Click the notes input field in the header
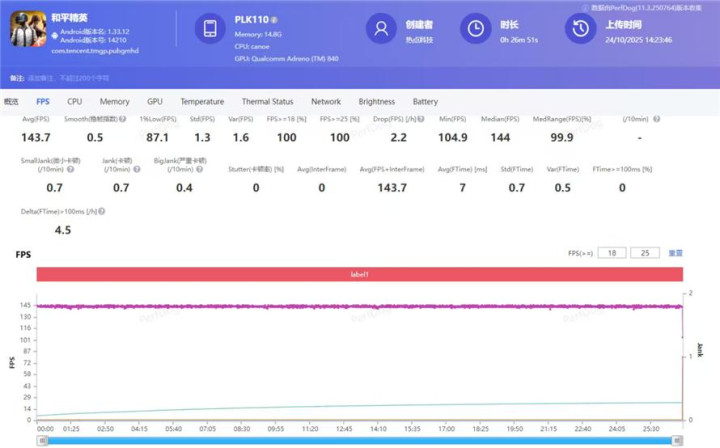The width and height of the screenshot is (720, 448). tap(68, 78)
